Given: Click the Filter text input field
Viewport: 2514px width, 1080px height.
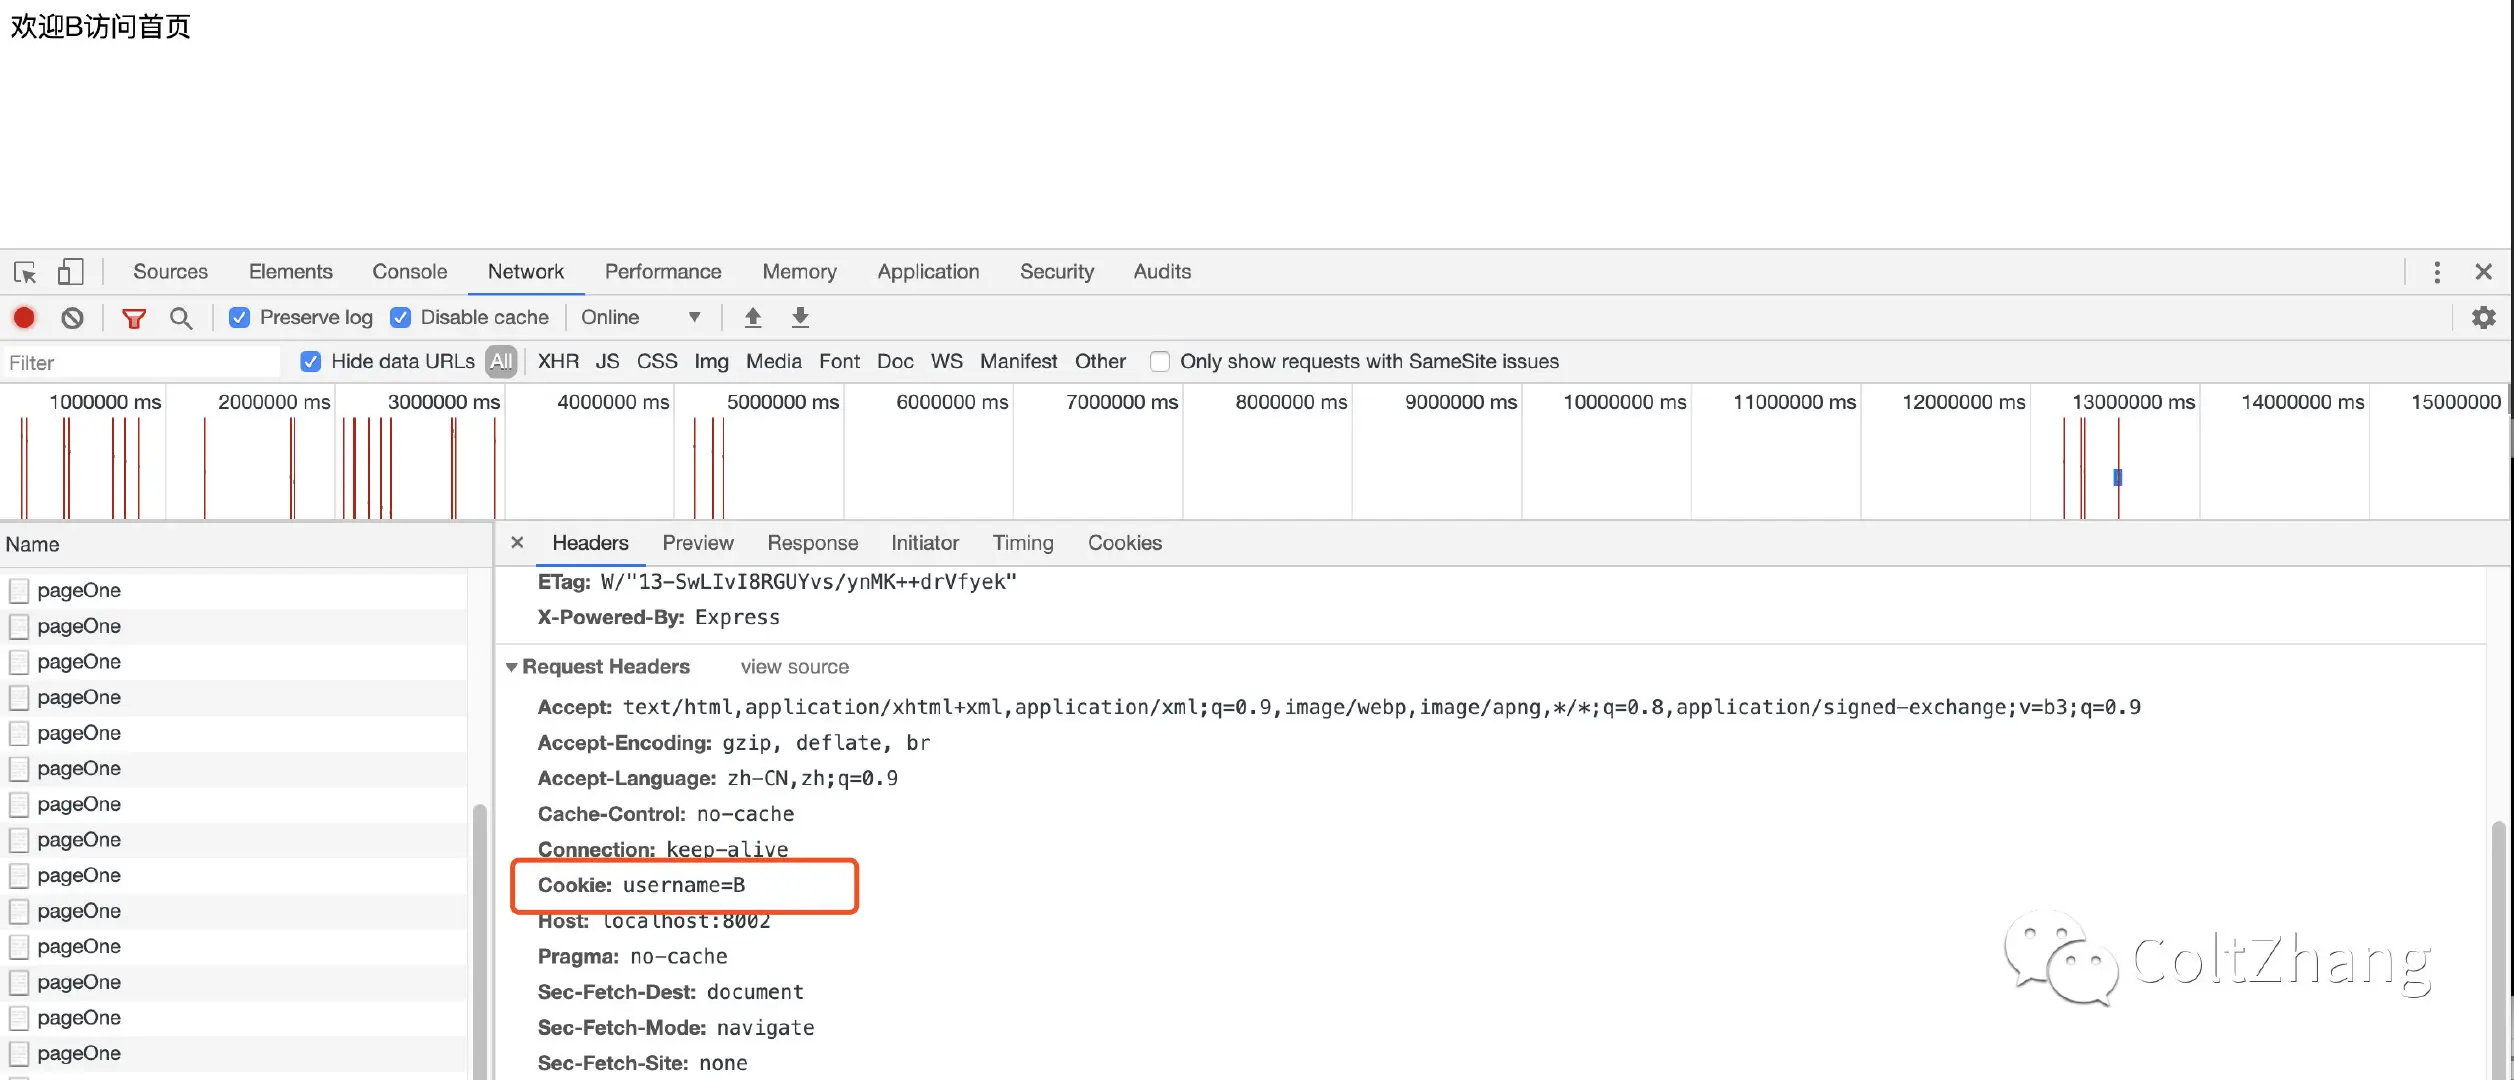Looking at the screenshot, I should 140,363.
